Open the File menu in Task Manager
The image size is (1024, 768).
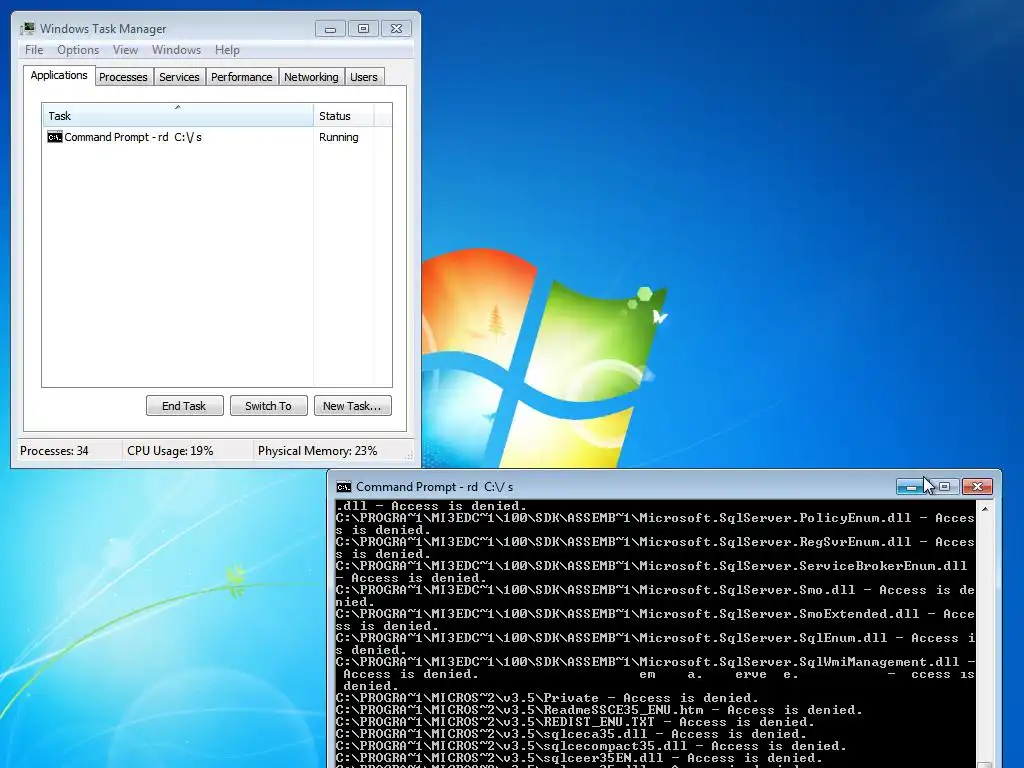click(34, 50)
